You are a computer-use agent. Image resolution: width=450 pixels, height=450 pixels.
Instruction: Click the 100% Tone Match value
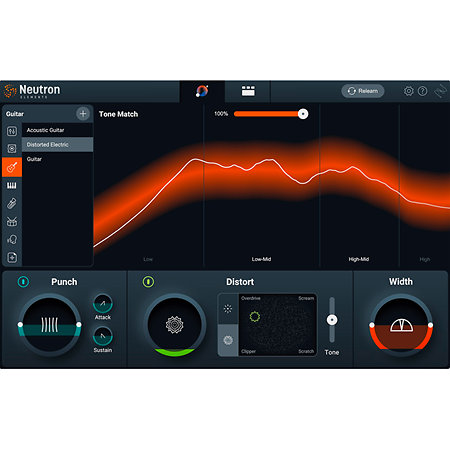[x=221, y=114]
